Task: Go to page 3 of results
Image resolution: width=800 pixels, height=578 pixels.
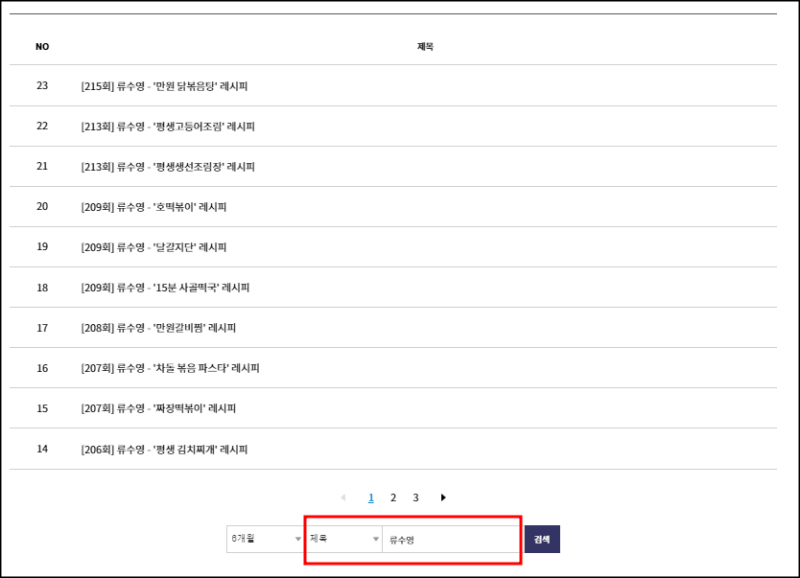Action: (x=417, y=496)
